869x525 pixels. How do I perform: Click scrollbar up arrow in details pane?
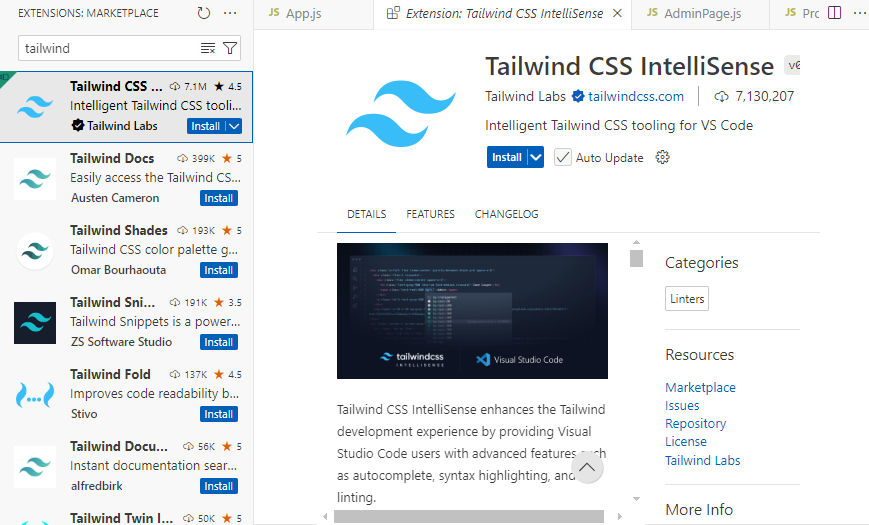click(636, 242)
